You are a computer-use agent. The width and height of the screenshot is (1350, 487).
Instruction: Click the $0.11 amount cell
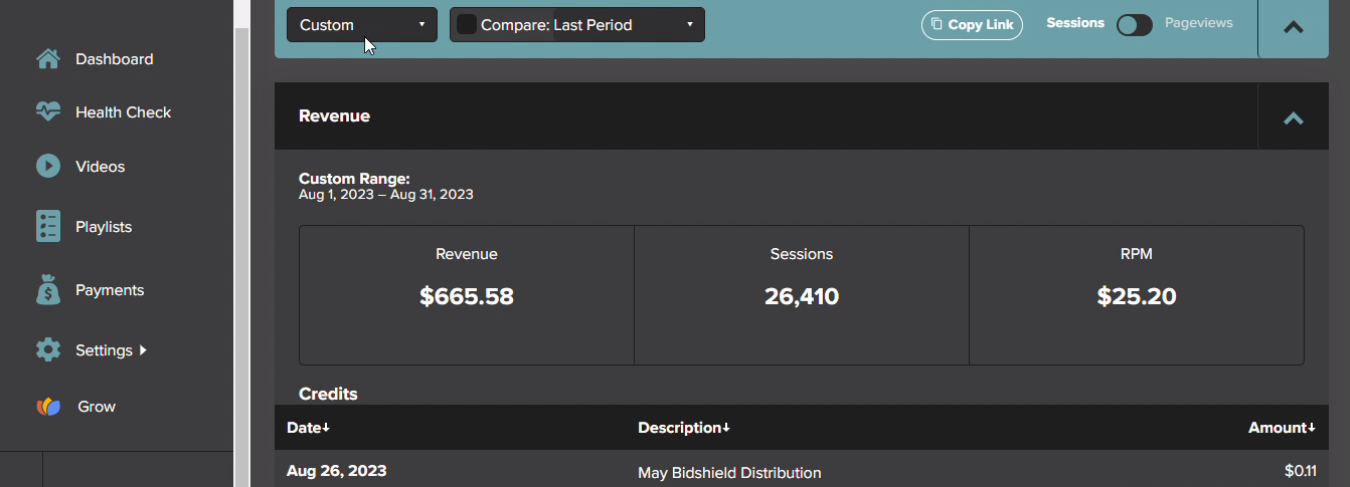click(x=1300, y=470)
